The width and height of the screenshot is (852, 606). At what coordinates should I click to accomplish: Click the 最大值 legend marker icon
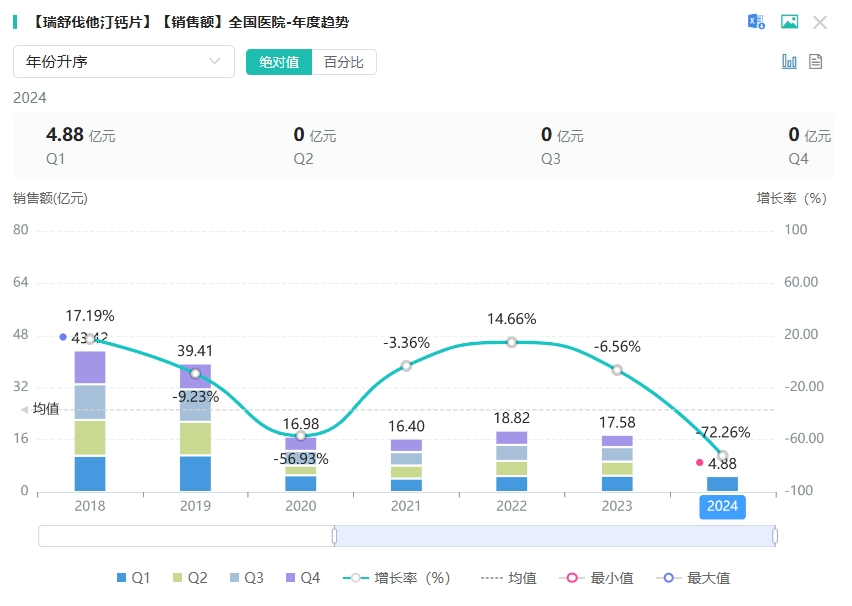click(669, 578)
